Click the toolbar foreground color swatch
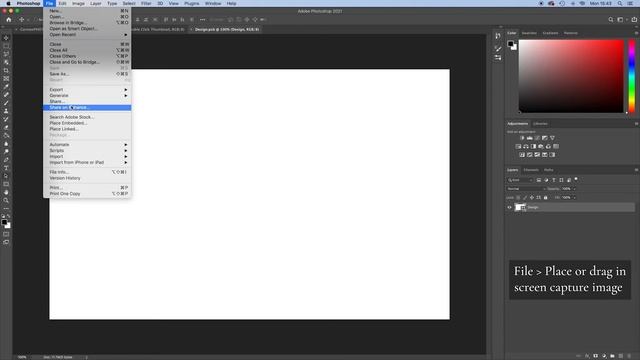This screenshot has width=640, height=360. point(4,222)
